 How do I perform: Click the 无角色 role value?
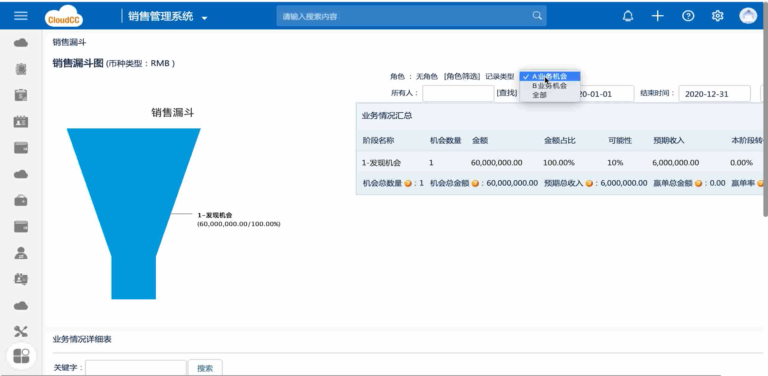[x=427, y=76]
